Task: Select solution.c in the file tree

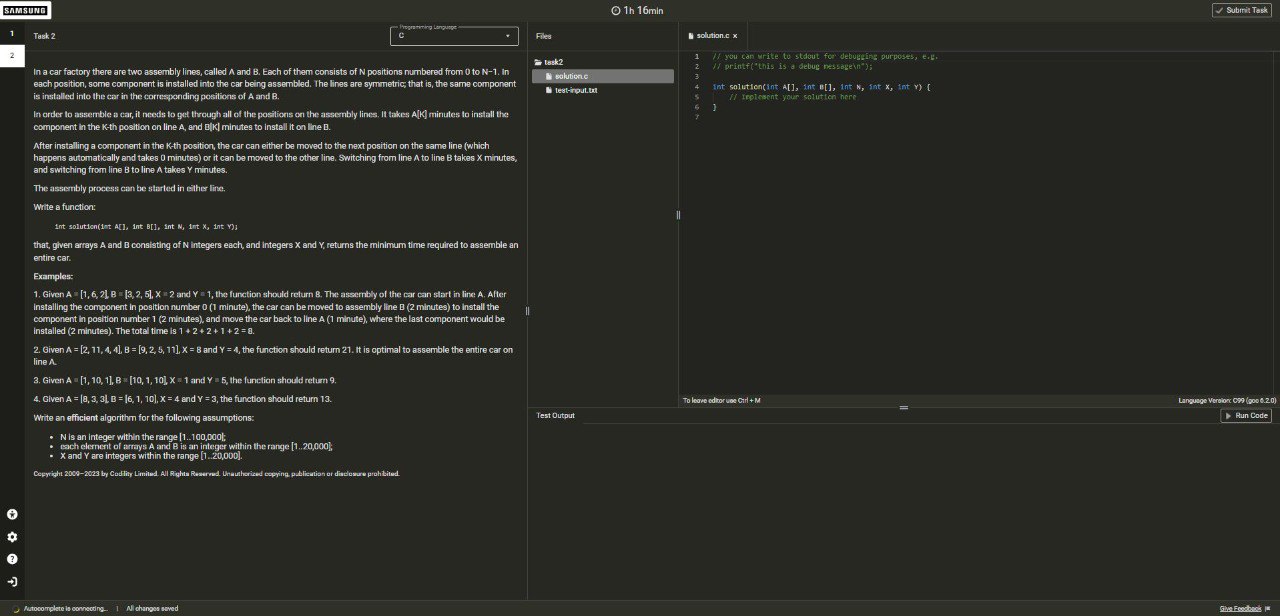Action: pos(571,76)
